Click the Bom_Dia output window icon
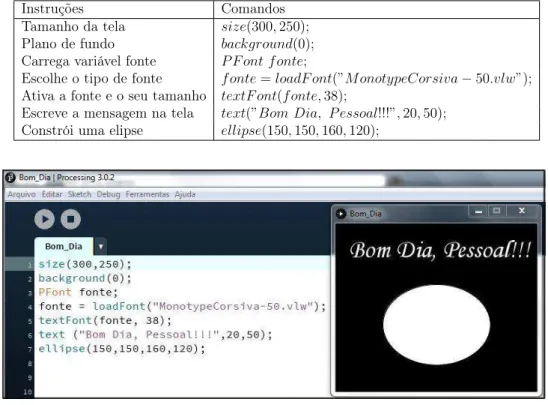548x405 pixels. (x=341, y=214)
